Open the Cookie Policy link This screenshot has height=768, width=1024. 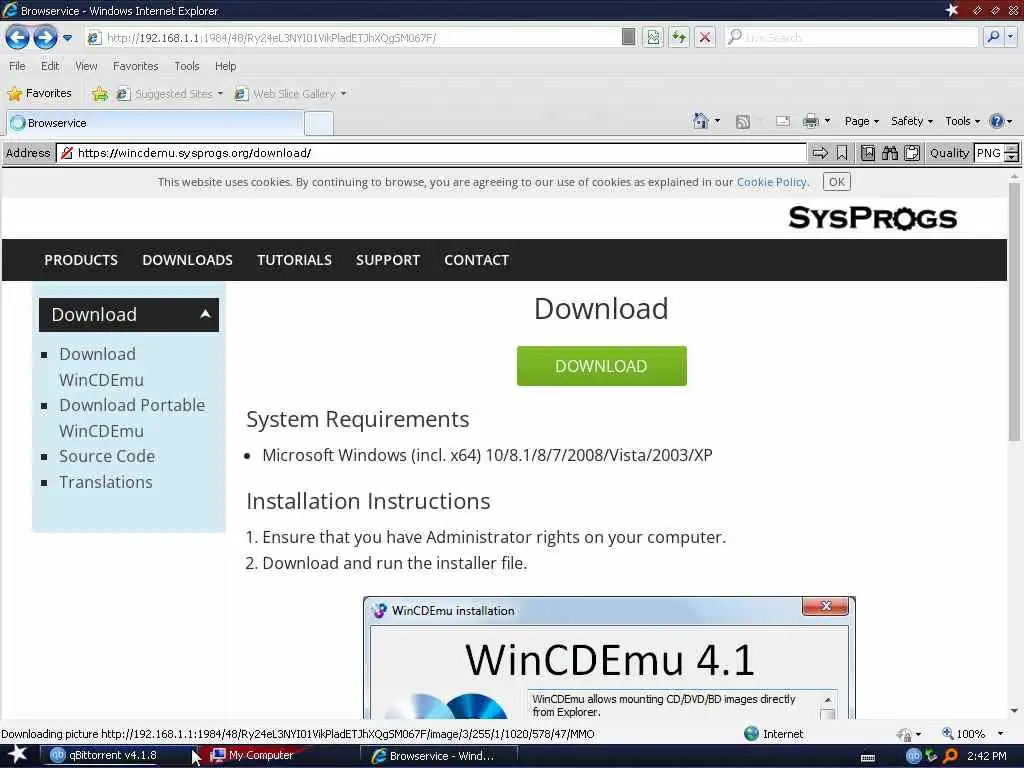[771, 182]
